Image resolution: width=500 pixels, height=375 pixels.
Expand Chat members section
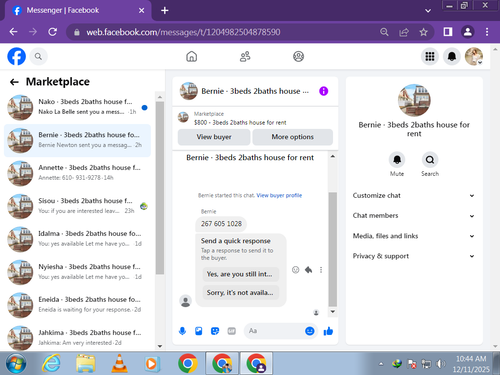(x=413, y=216)
